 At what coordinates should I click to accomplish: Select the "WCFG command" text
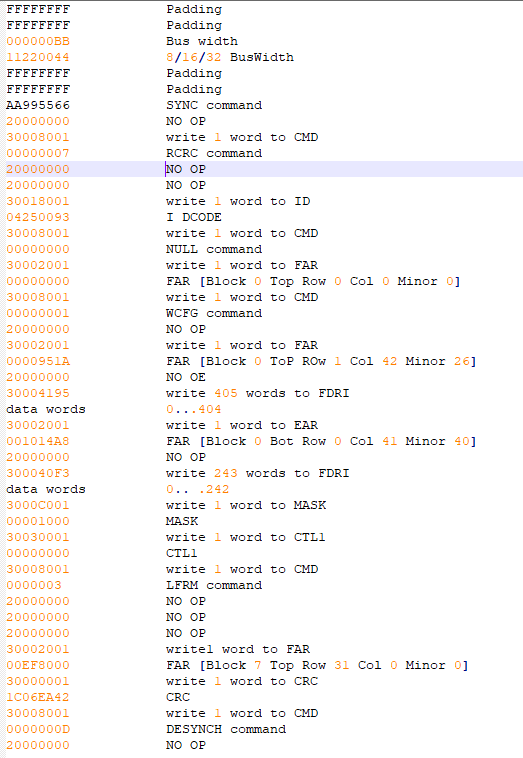[x=214, y=313]
